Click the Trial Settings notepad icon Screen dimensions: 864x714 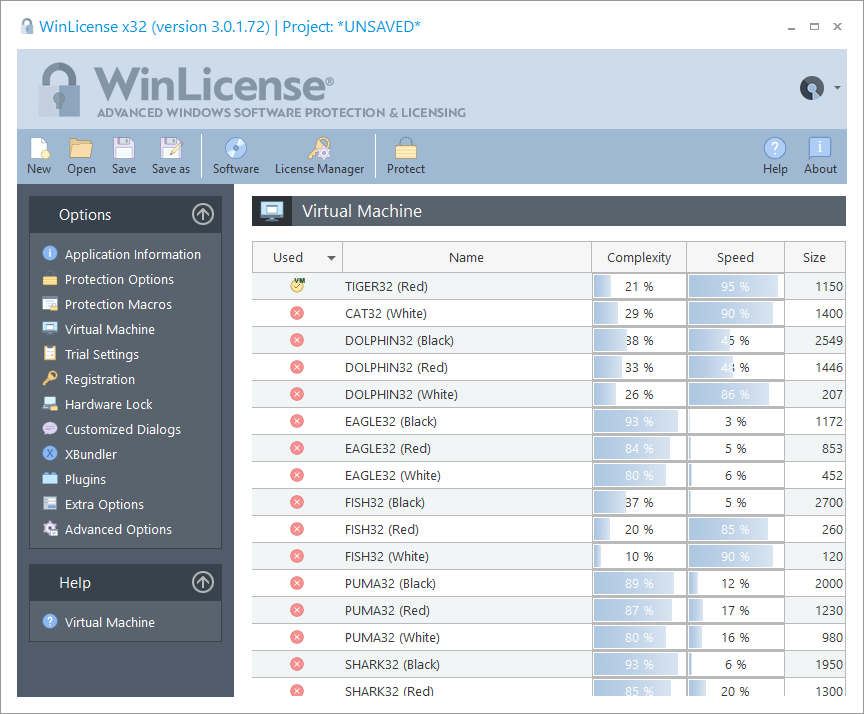coord(50,353)
